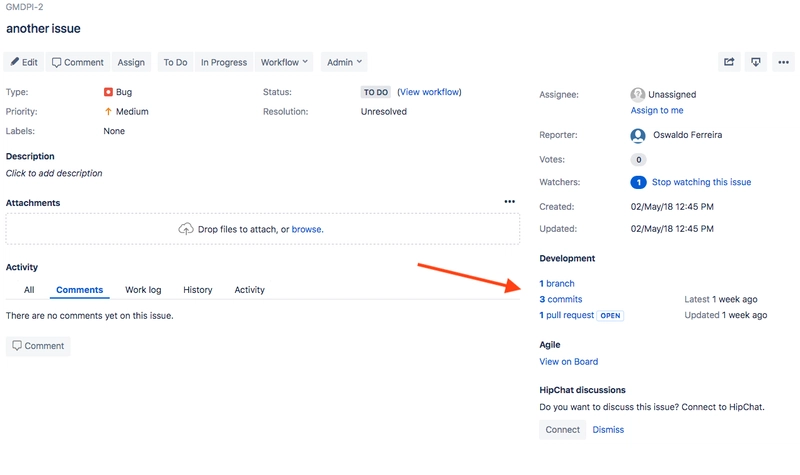Click the Medium priority arrow icon
The image size is (800, 475).
pos(108,111)
